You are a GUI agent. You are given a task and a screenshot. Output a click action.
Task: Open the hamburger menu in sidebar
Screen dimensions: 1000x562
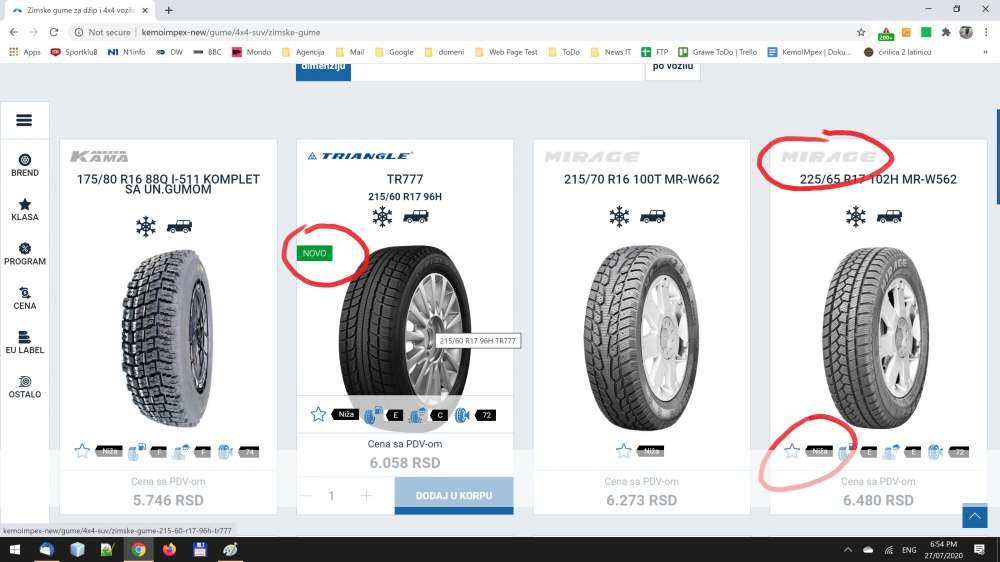24,120
